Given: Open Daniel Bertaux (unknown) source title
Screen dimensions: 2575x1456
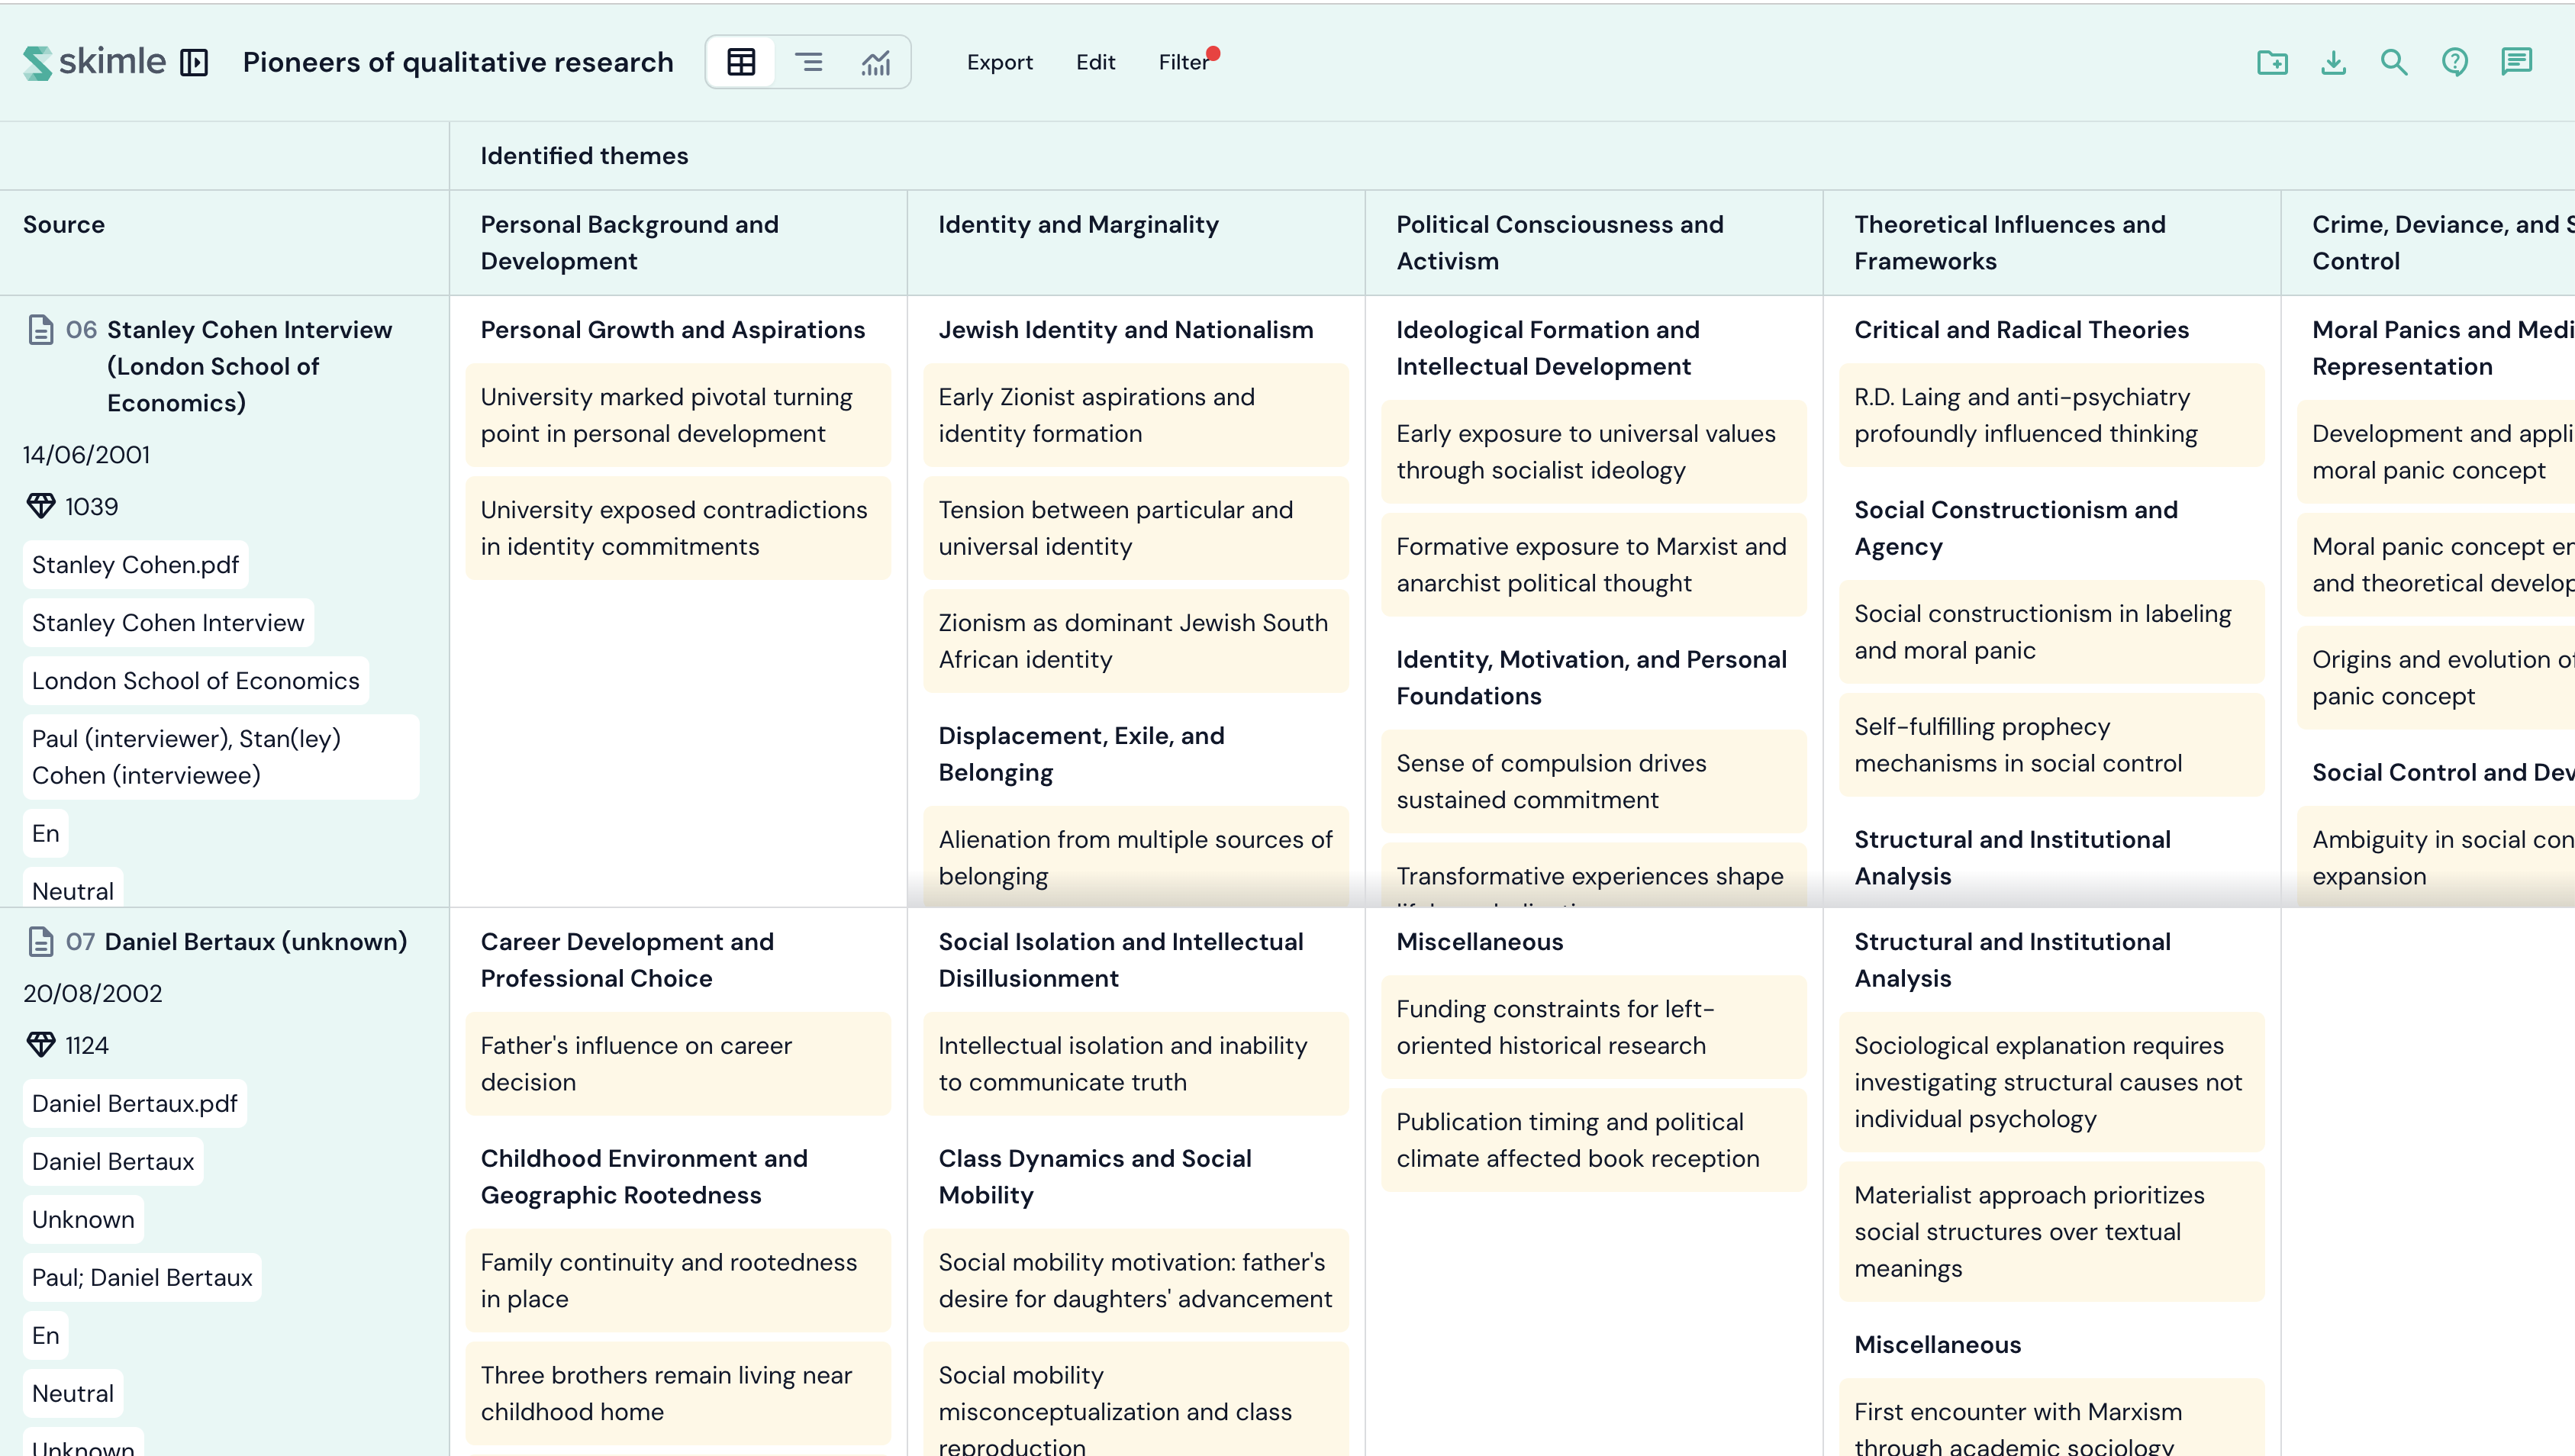Looking at the screenshot, I should pyautogui.click(x=256, y=942).
